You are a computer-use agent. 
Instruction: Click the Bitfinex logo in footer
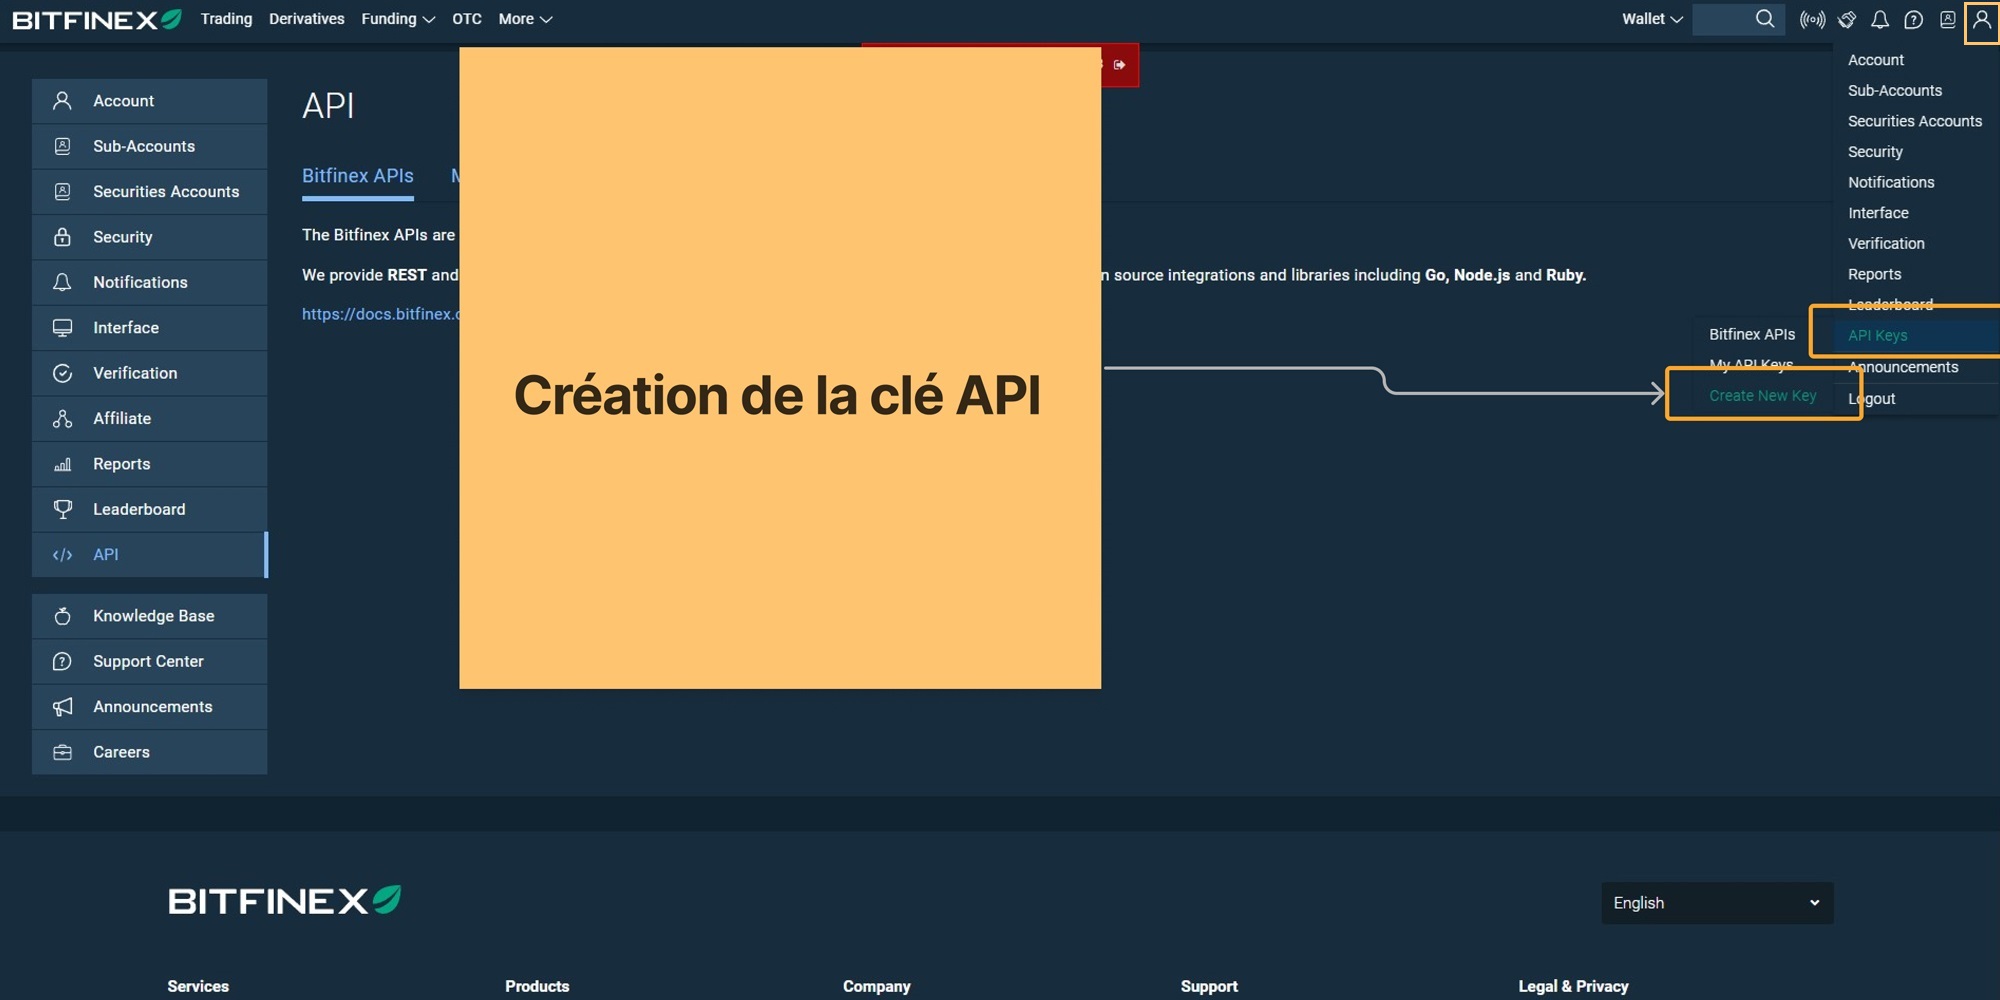coord(284,900)
